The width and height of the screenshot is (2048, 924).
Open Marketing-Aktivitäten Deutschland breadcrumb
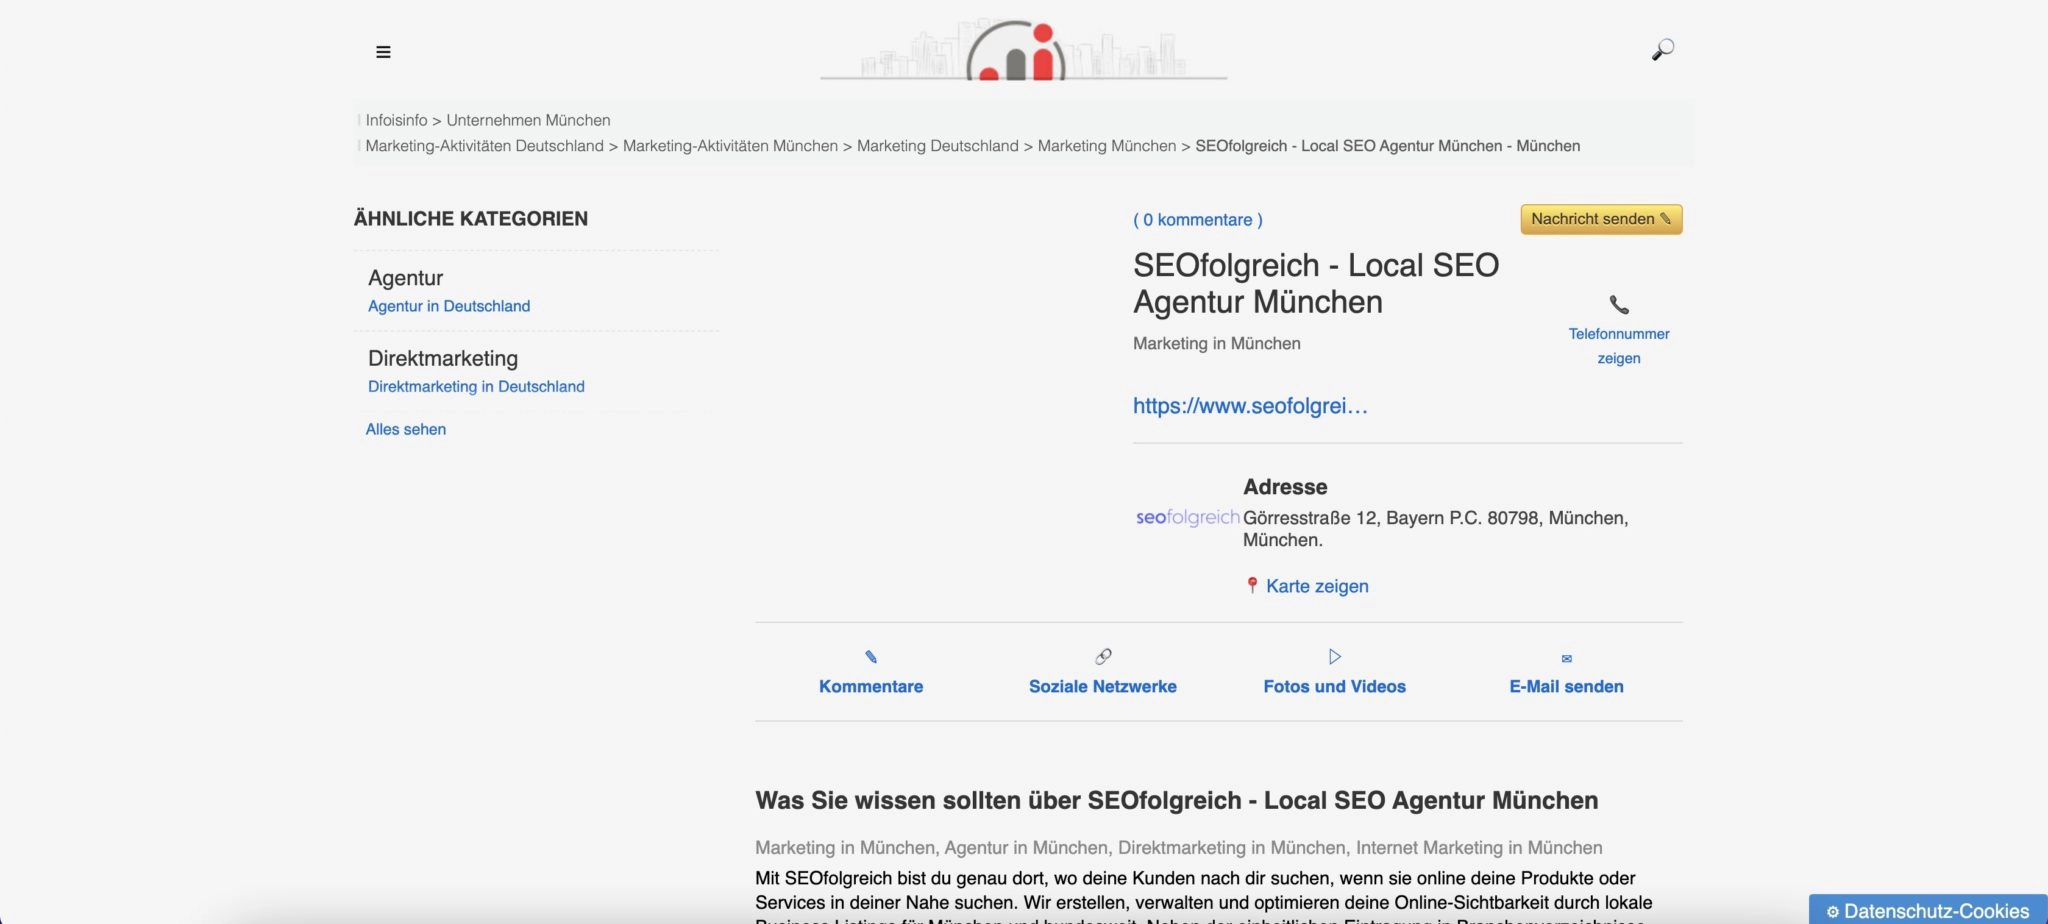[484, 146]
